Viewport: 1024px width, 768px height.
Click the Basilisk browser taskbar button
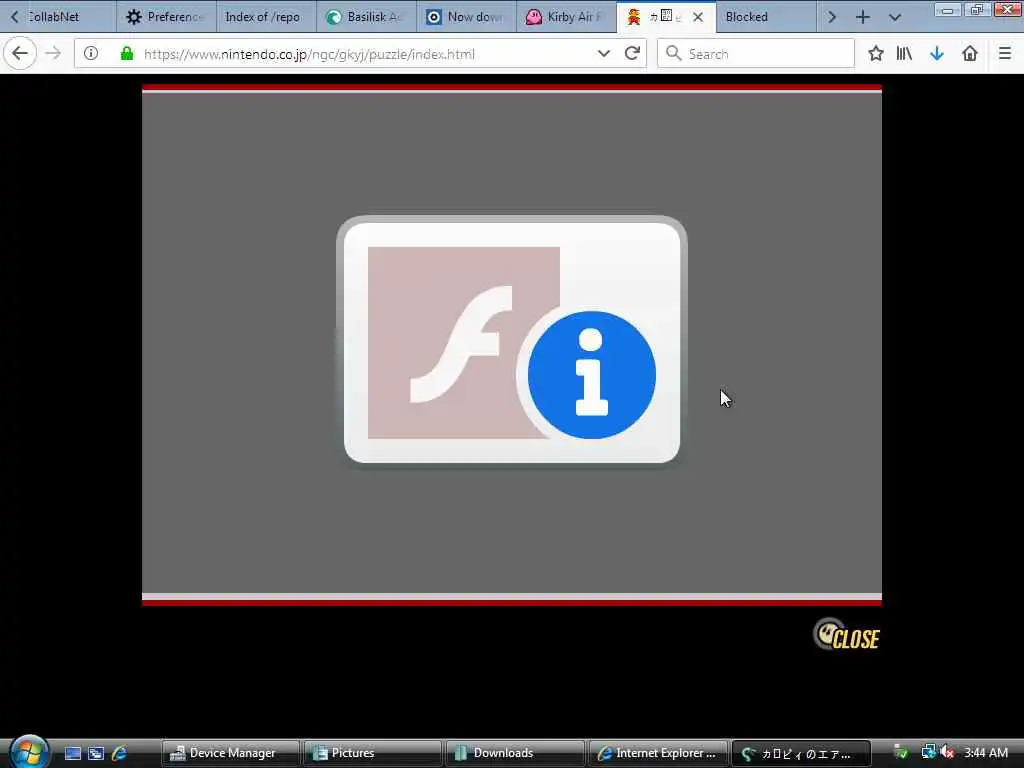tap(801, 753)
